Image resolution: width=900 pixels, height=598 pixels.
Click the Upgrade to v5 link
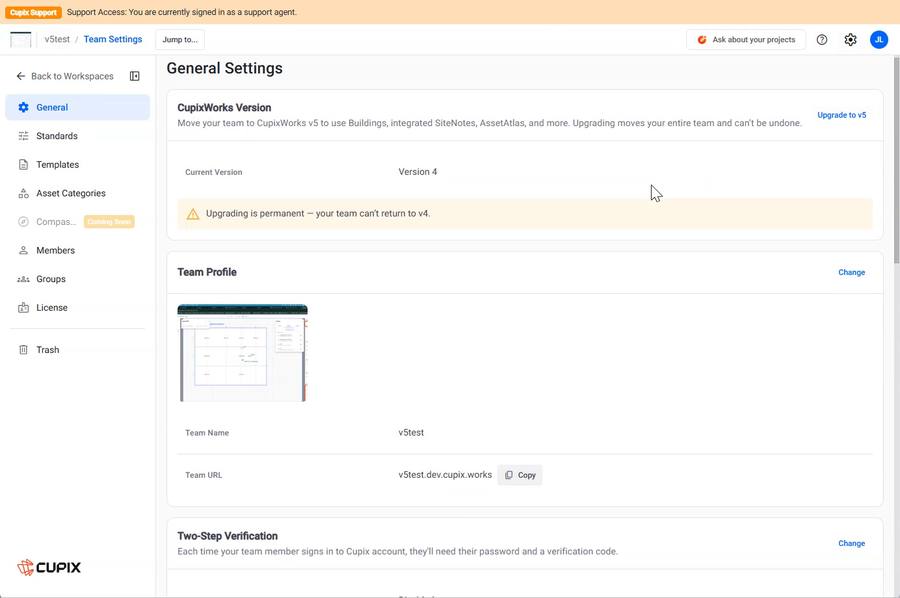841,115
